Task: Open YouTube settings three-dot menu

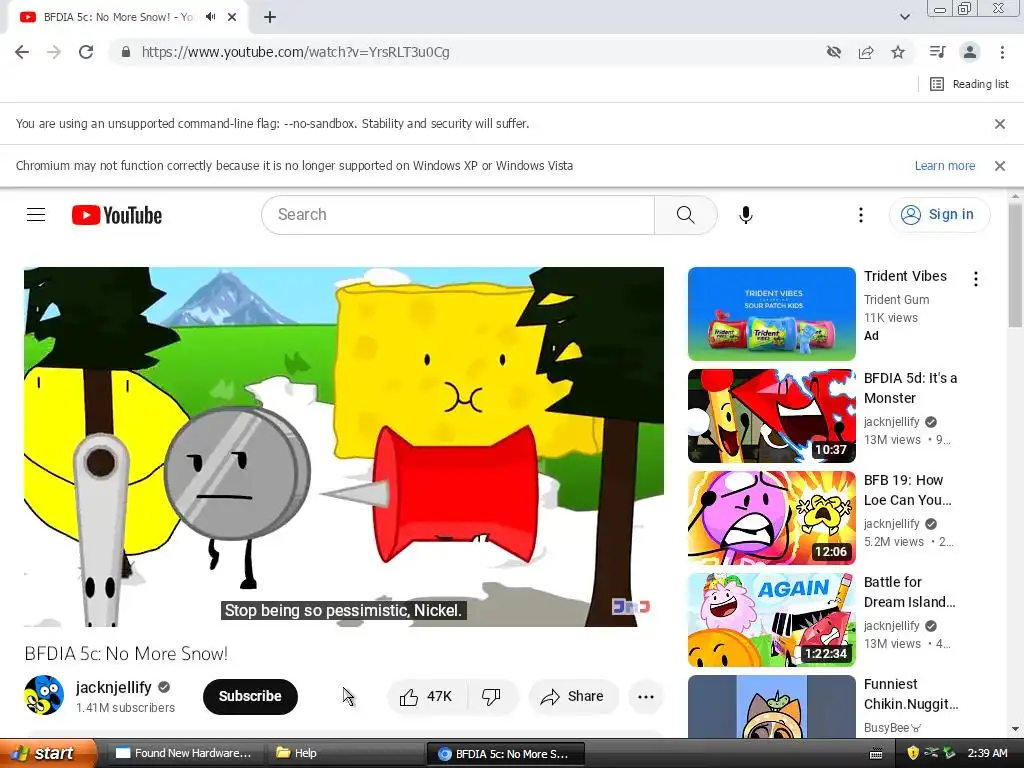Action: [x=861, y=215]
